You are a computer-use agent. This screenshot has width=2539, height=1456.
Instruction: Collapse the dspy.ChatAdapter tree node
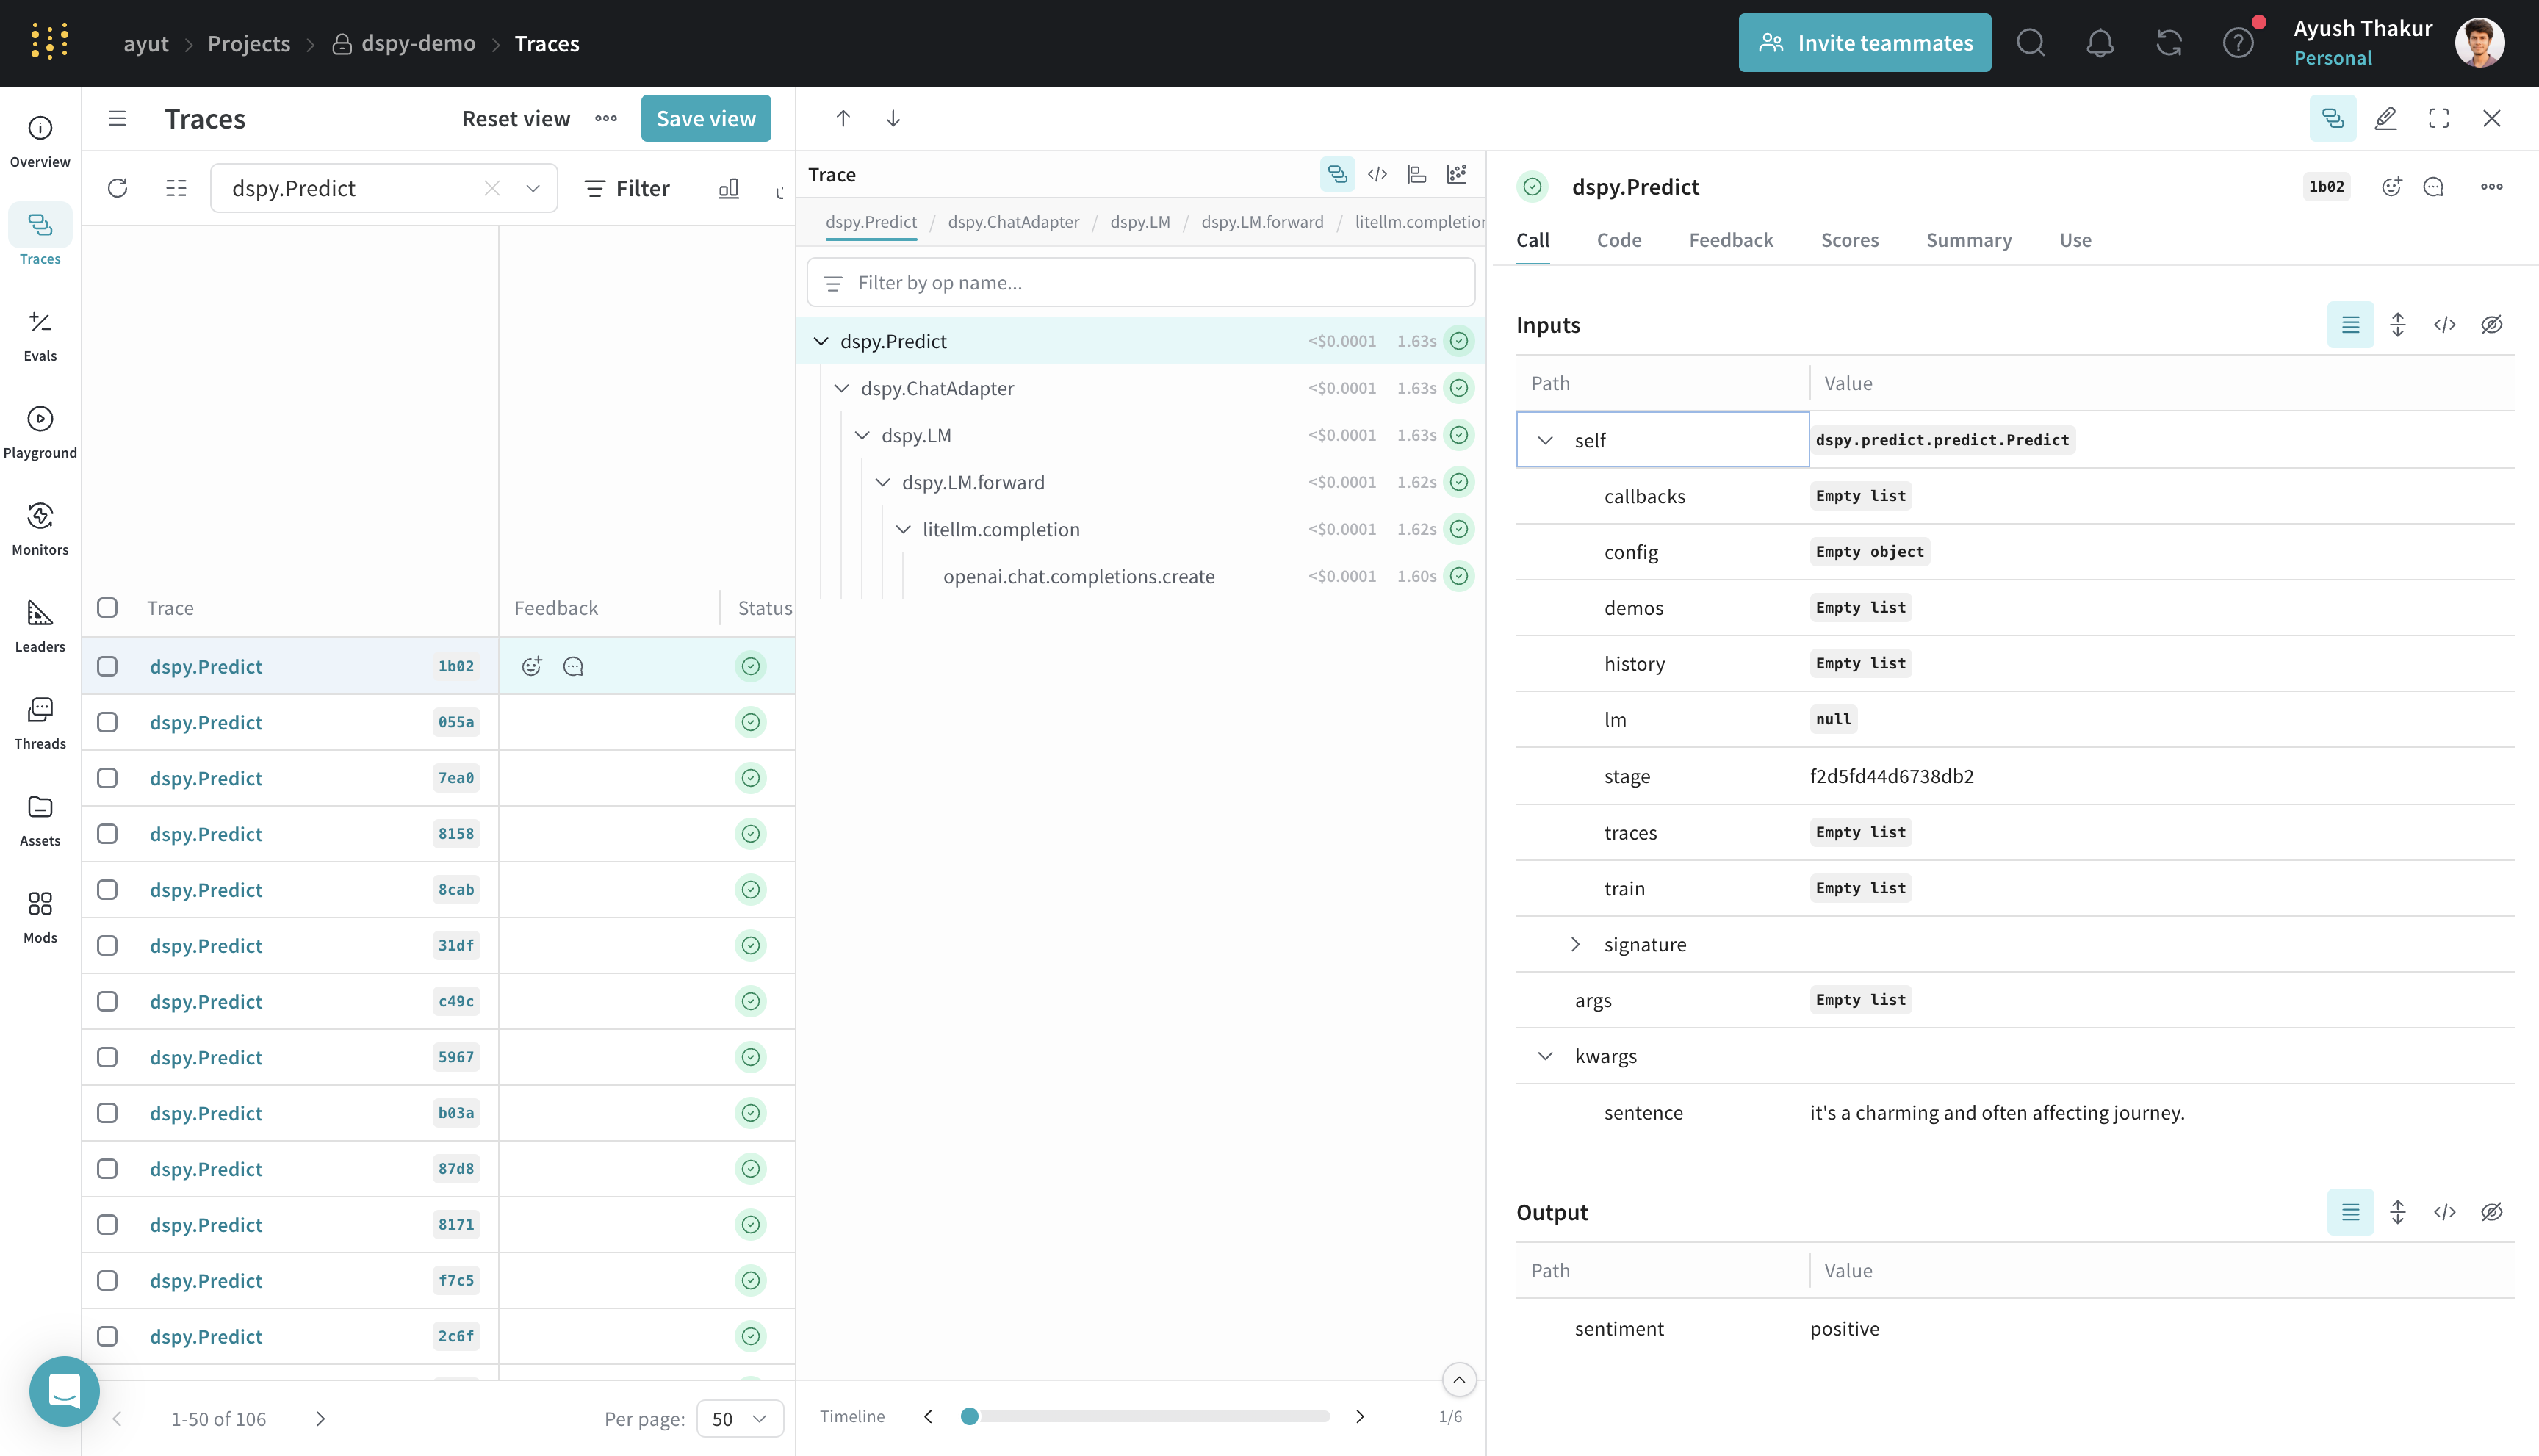[842, 388]
